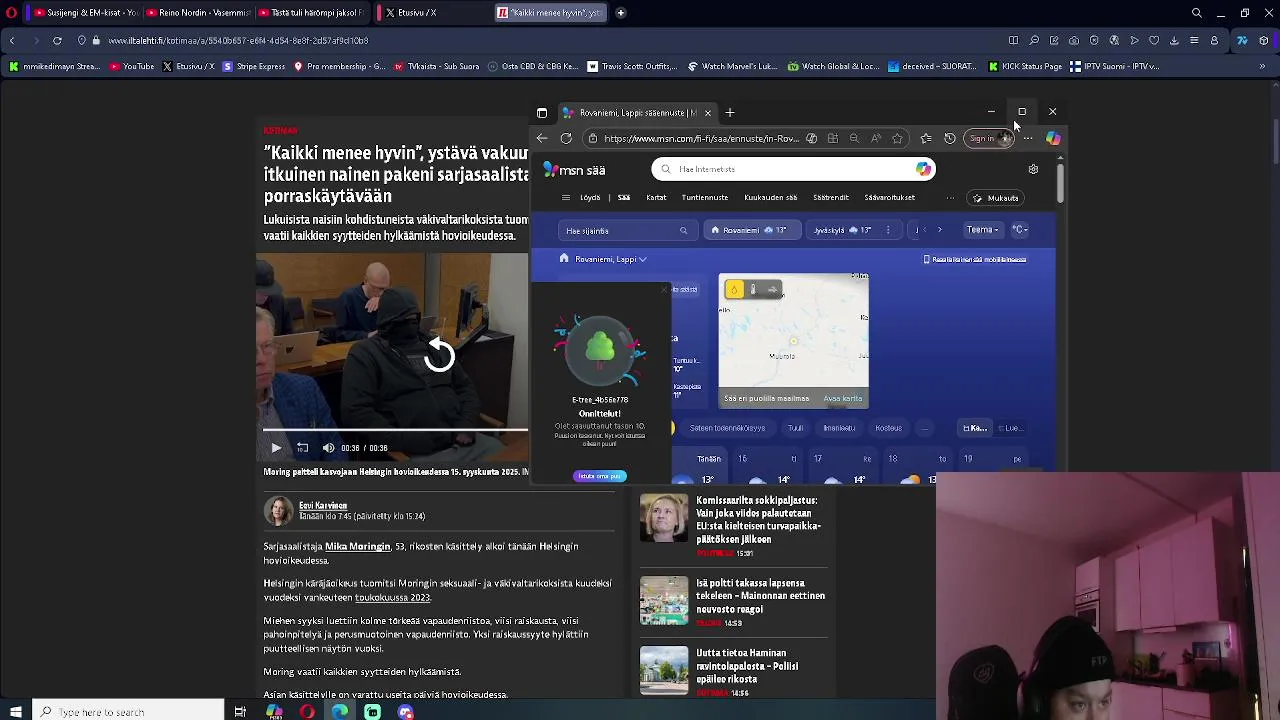Mute the Iltalehti video player
The width and height of the screenshot is (1280, 720).
coord(328,448)
